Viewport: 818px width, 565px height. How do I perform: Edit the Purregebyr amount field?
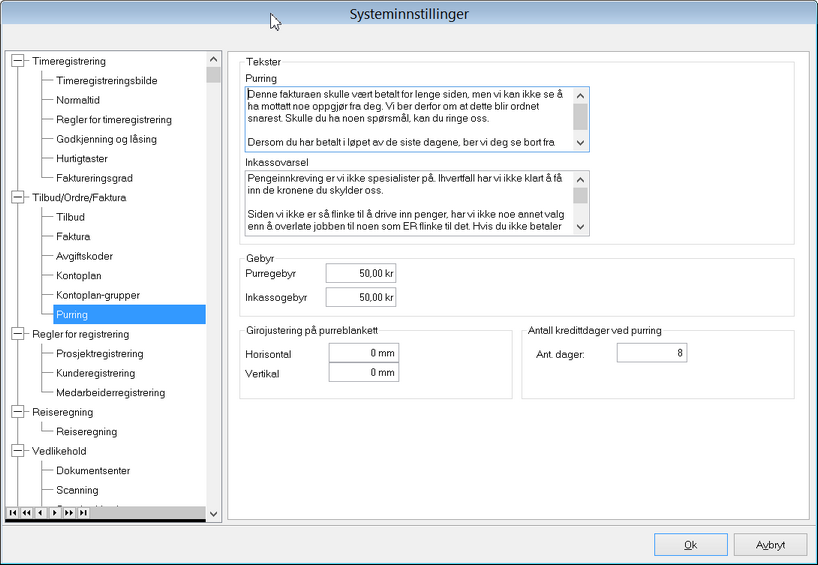pos(361,273)
